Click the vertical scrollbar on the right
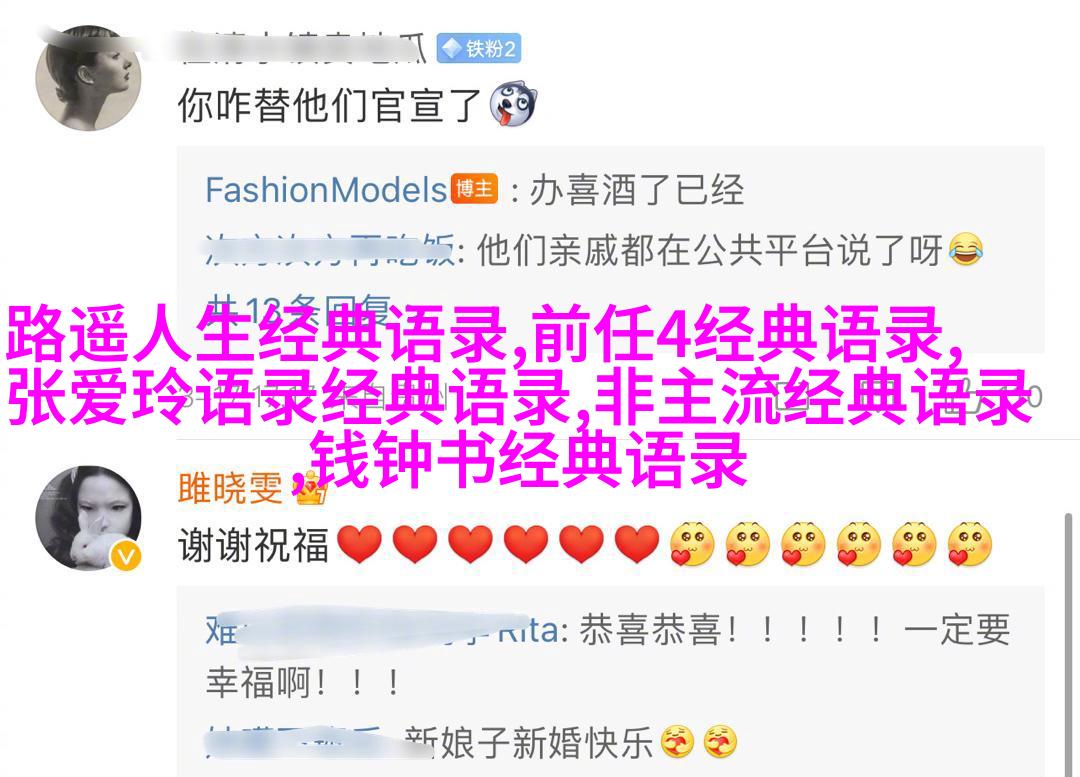The image size is (1080, 777). [x=1068, y=644]
